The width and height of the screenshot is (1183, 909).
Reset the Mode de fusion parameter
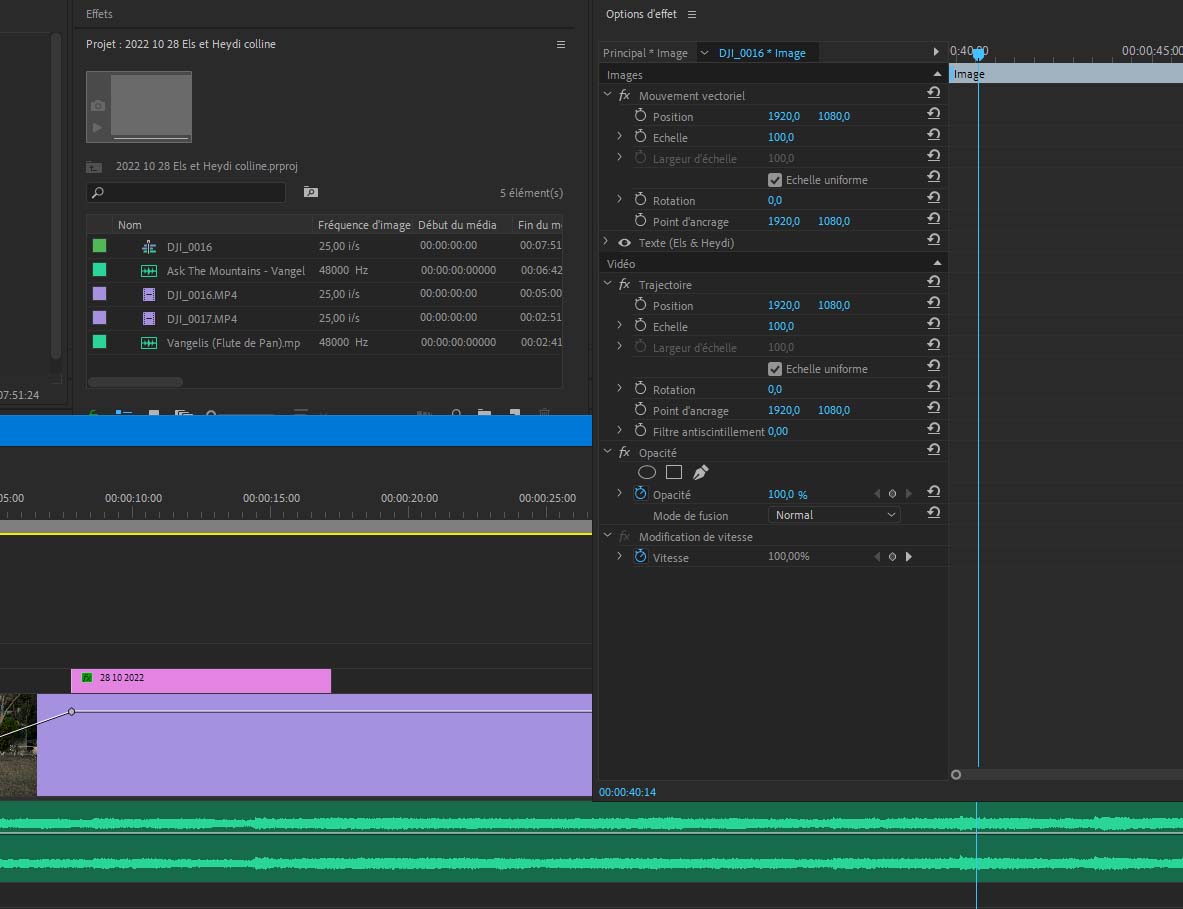pyautogui.click(x=933, y=512)
